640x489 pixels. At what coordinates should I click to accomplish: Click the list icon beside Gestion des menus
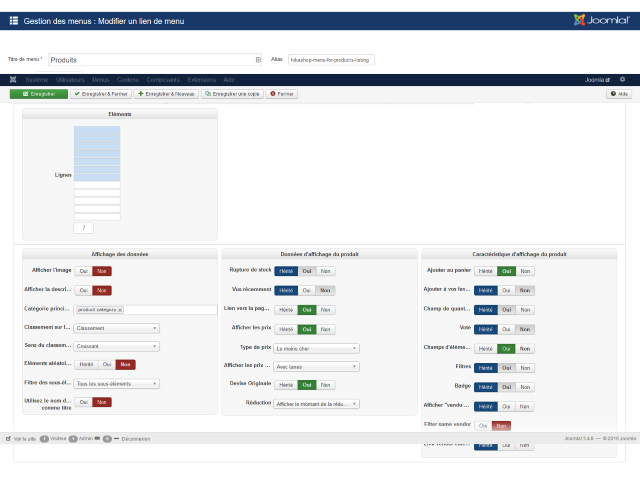pos(14,21)
